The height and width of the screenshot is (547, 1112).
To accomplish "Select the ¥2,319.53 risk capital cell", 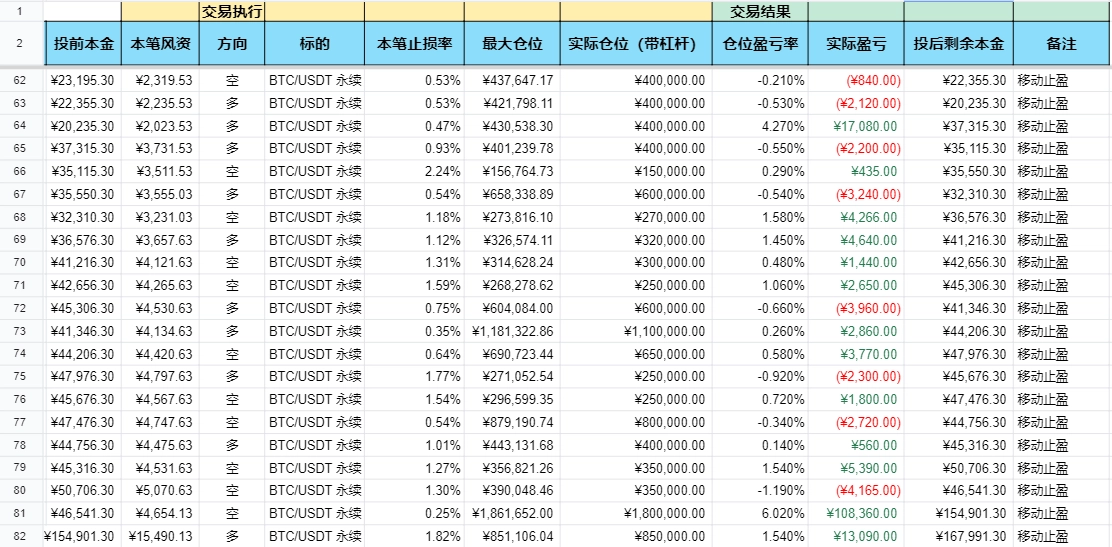I will tap(160, 81).
